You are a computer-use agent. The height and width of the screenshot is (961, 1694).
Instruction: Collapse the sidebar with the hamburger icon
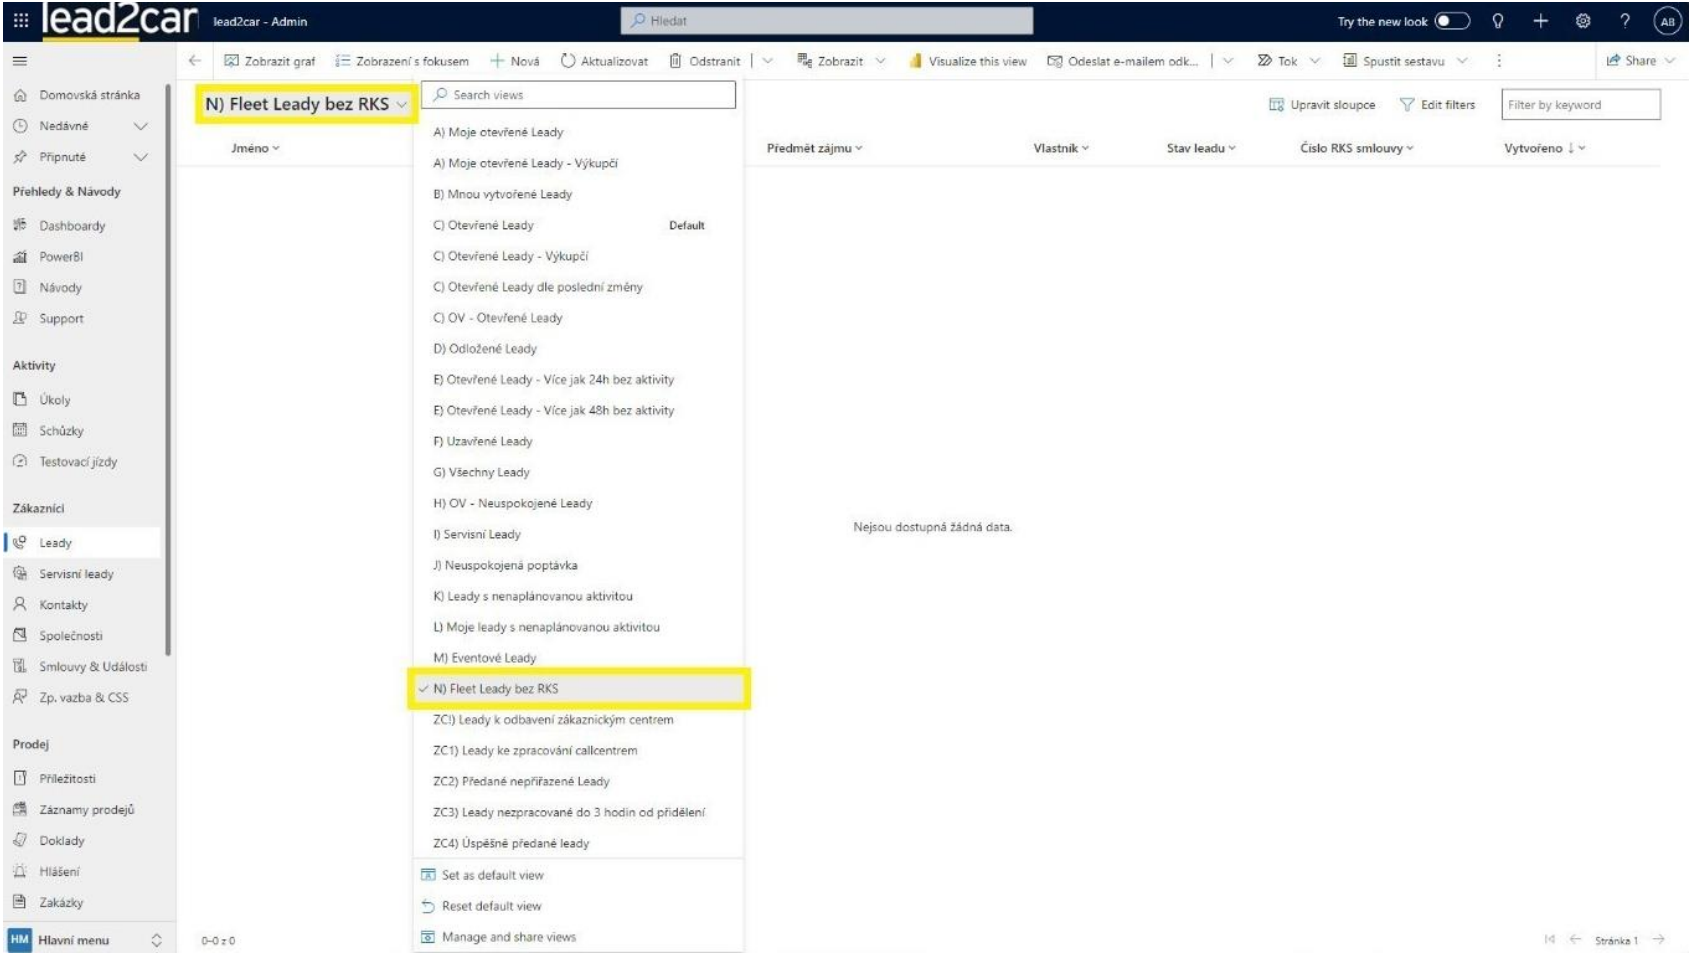coord(20,61)
